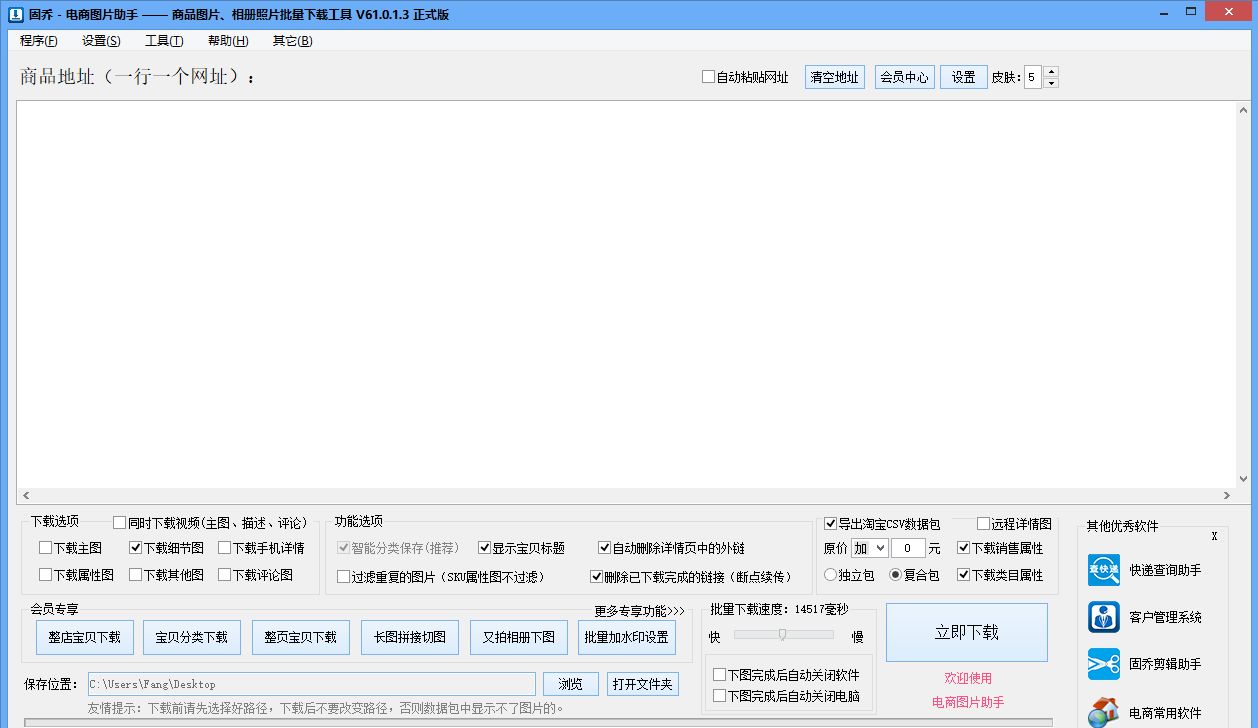
Task: Click the up arrow on the 皮肤 skin stepper
Action: [x=1050, y=70]
